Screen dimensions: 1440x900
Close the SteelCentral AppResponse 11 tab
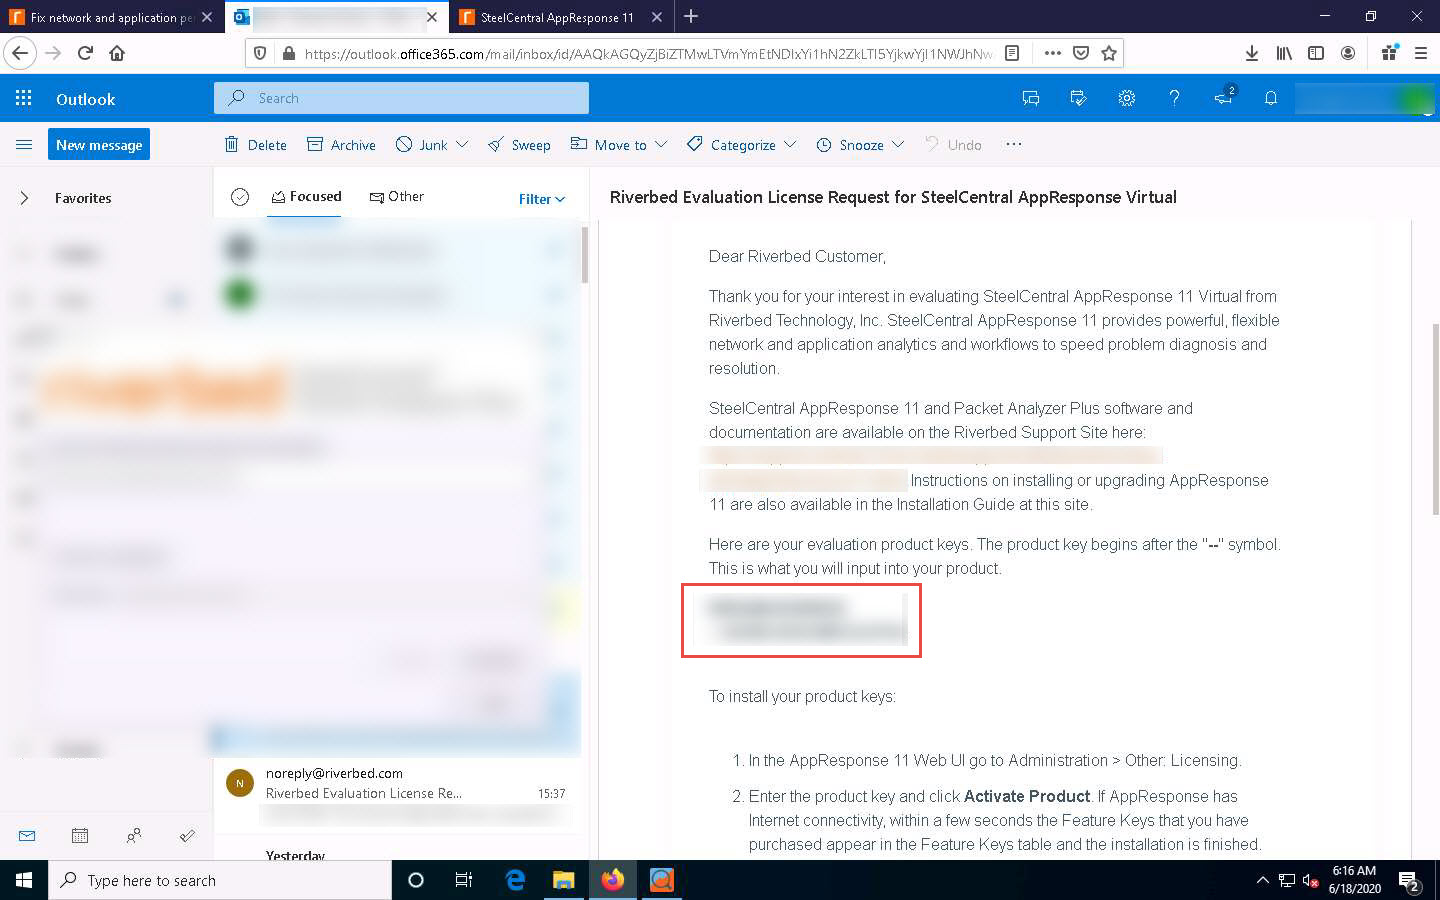(x=656, y=17)
